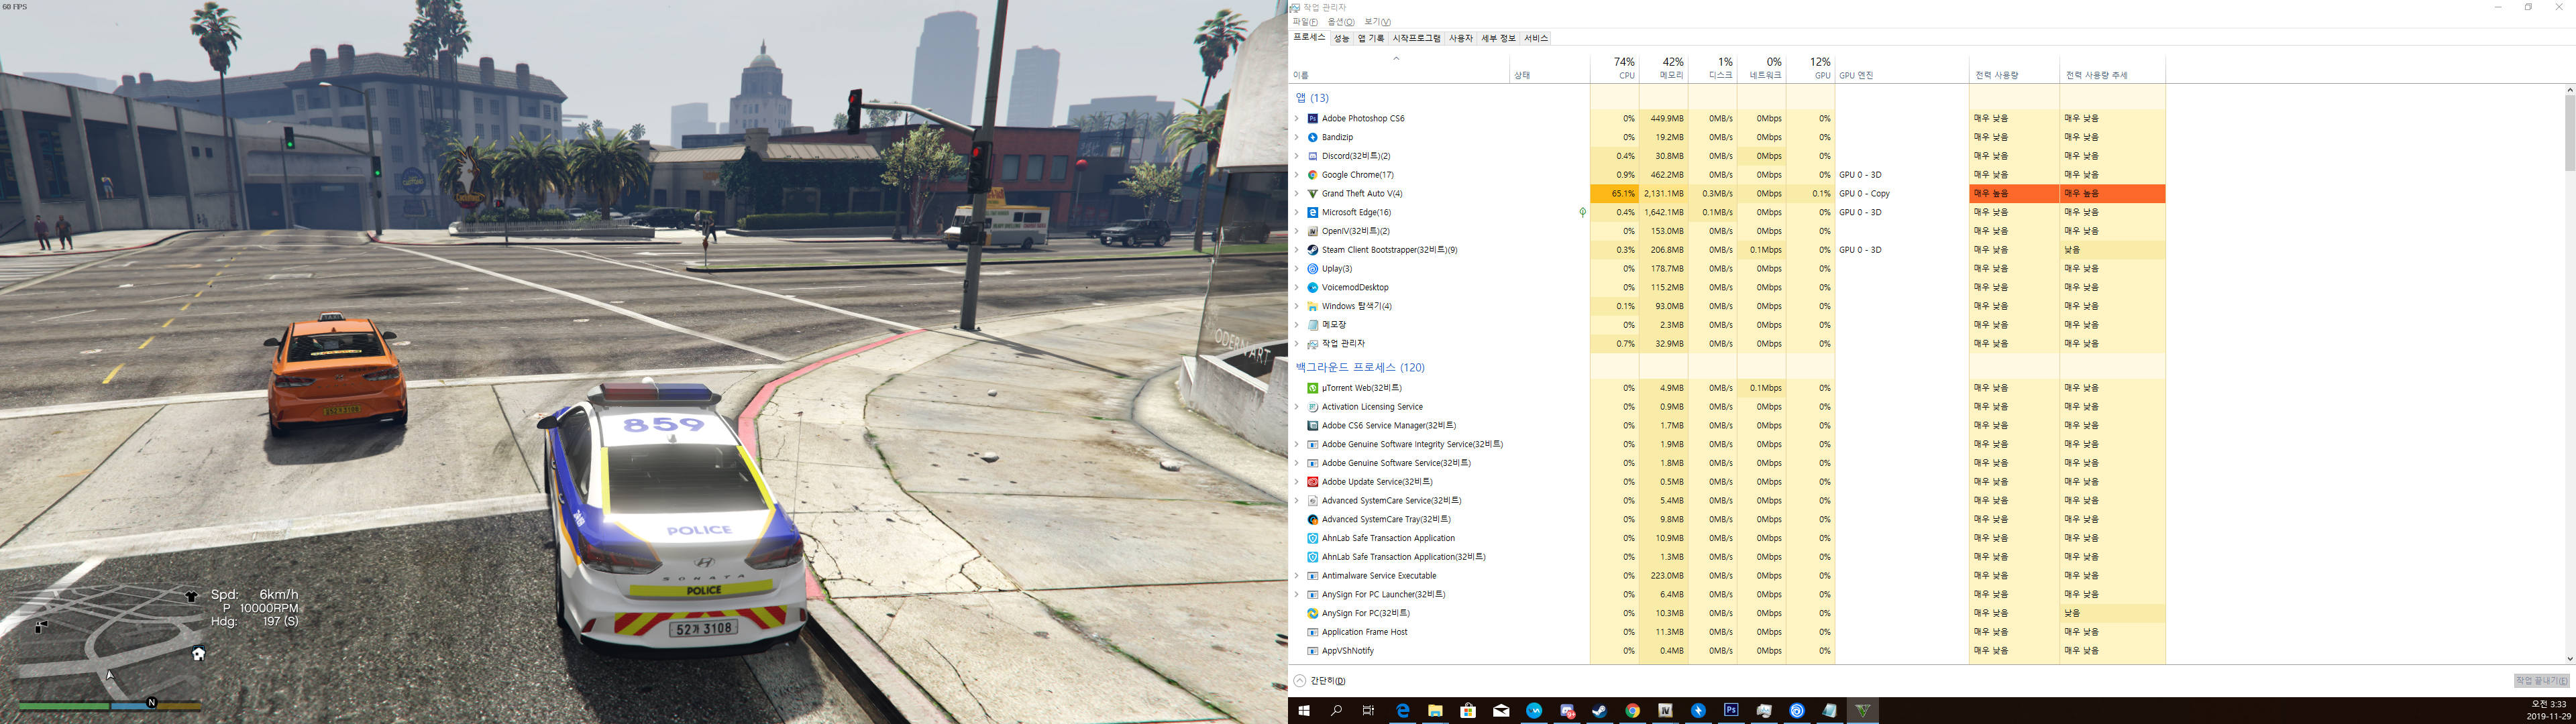Open the taskbar search icon
2576x724 pixels.
point(1336,711)
